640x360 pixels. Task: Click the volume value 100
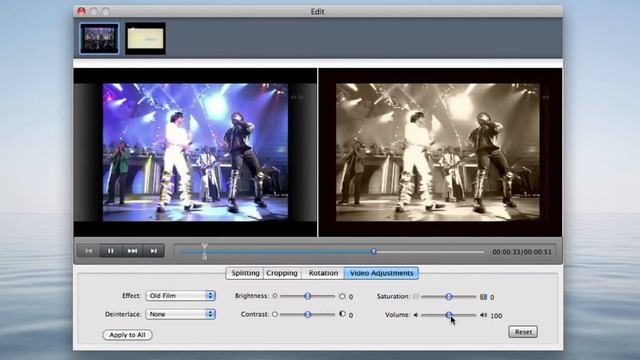[x=496, y=316]
